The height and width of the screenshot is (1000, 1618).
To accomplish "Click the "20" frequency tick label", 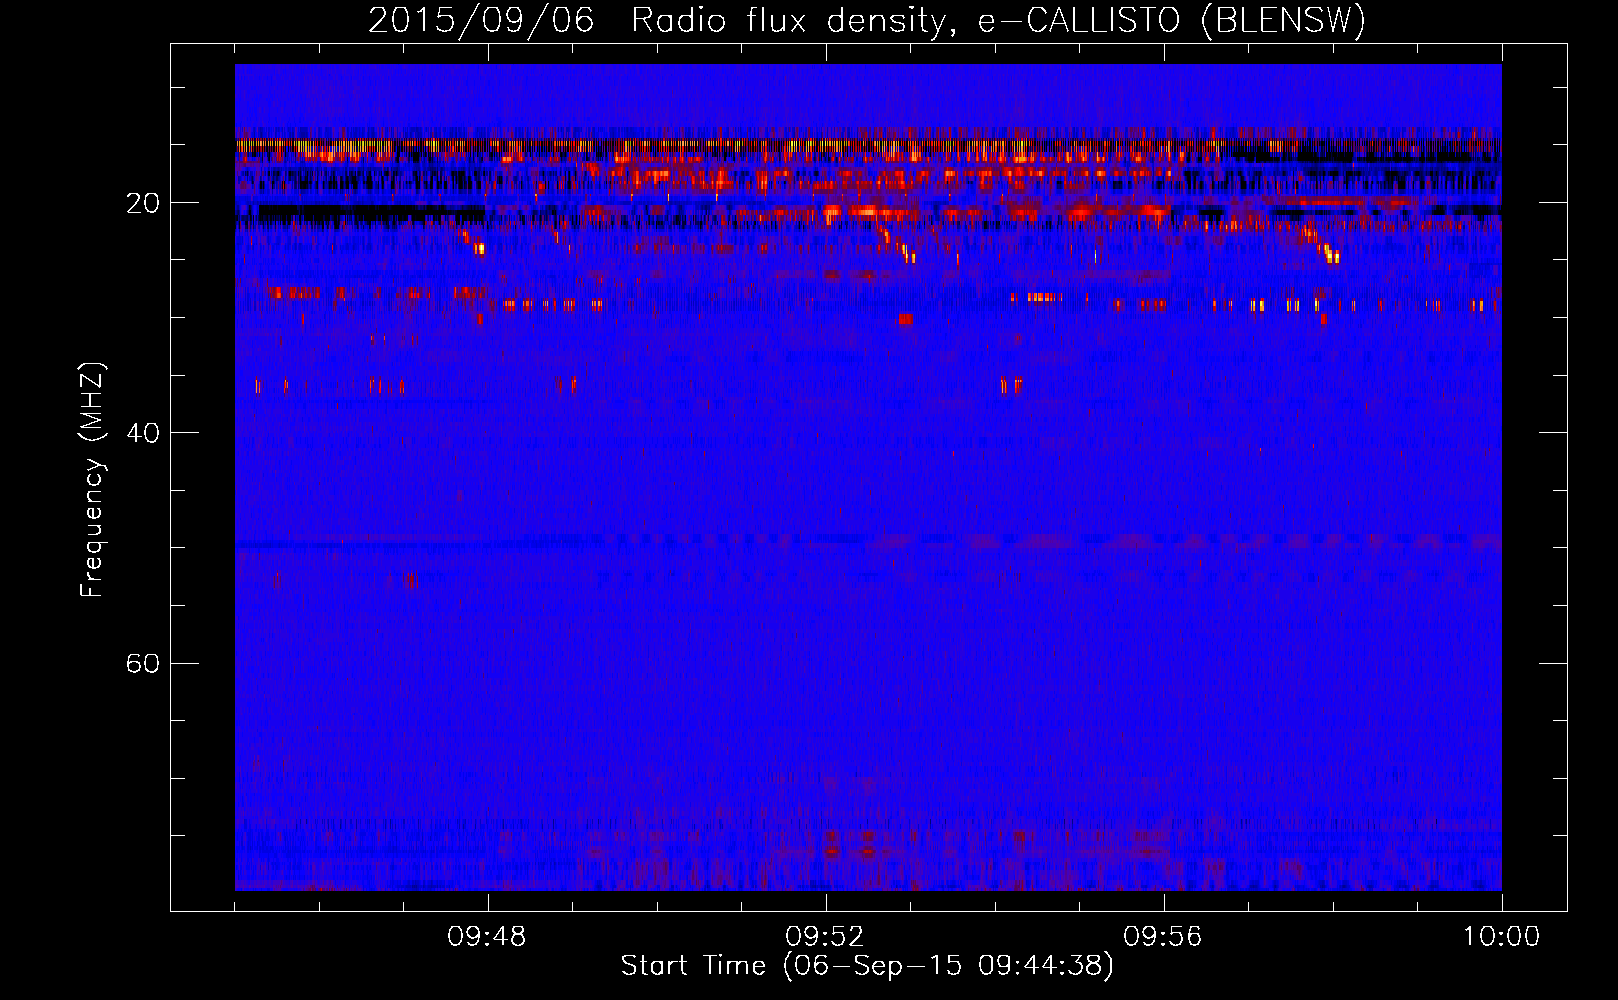I will coord(143,203).
